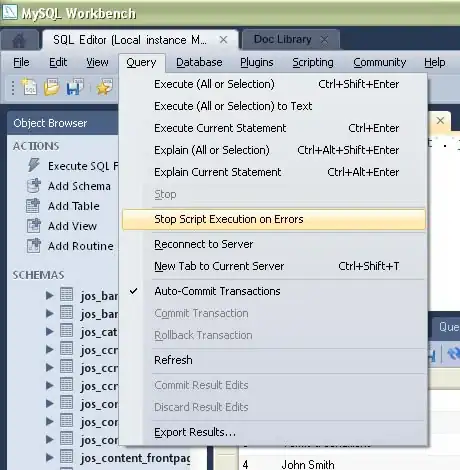Click the save script floppy icon
The image size is (460, 470).
pos(75,87)
